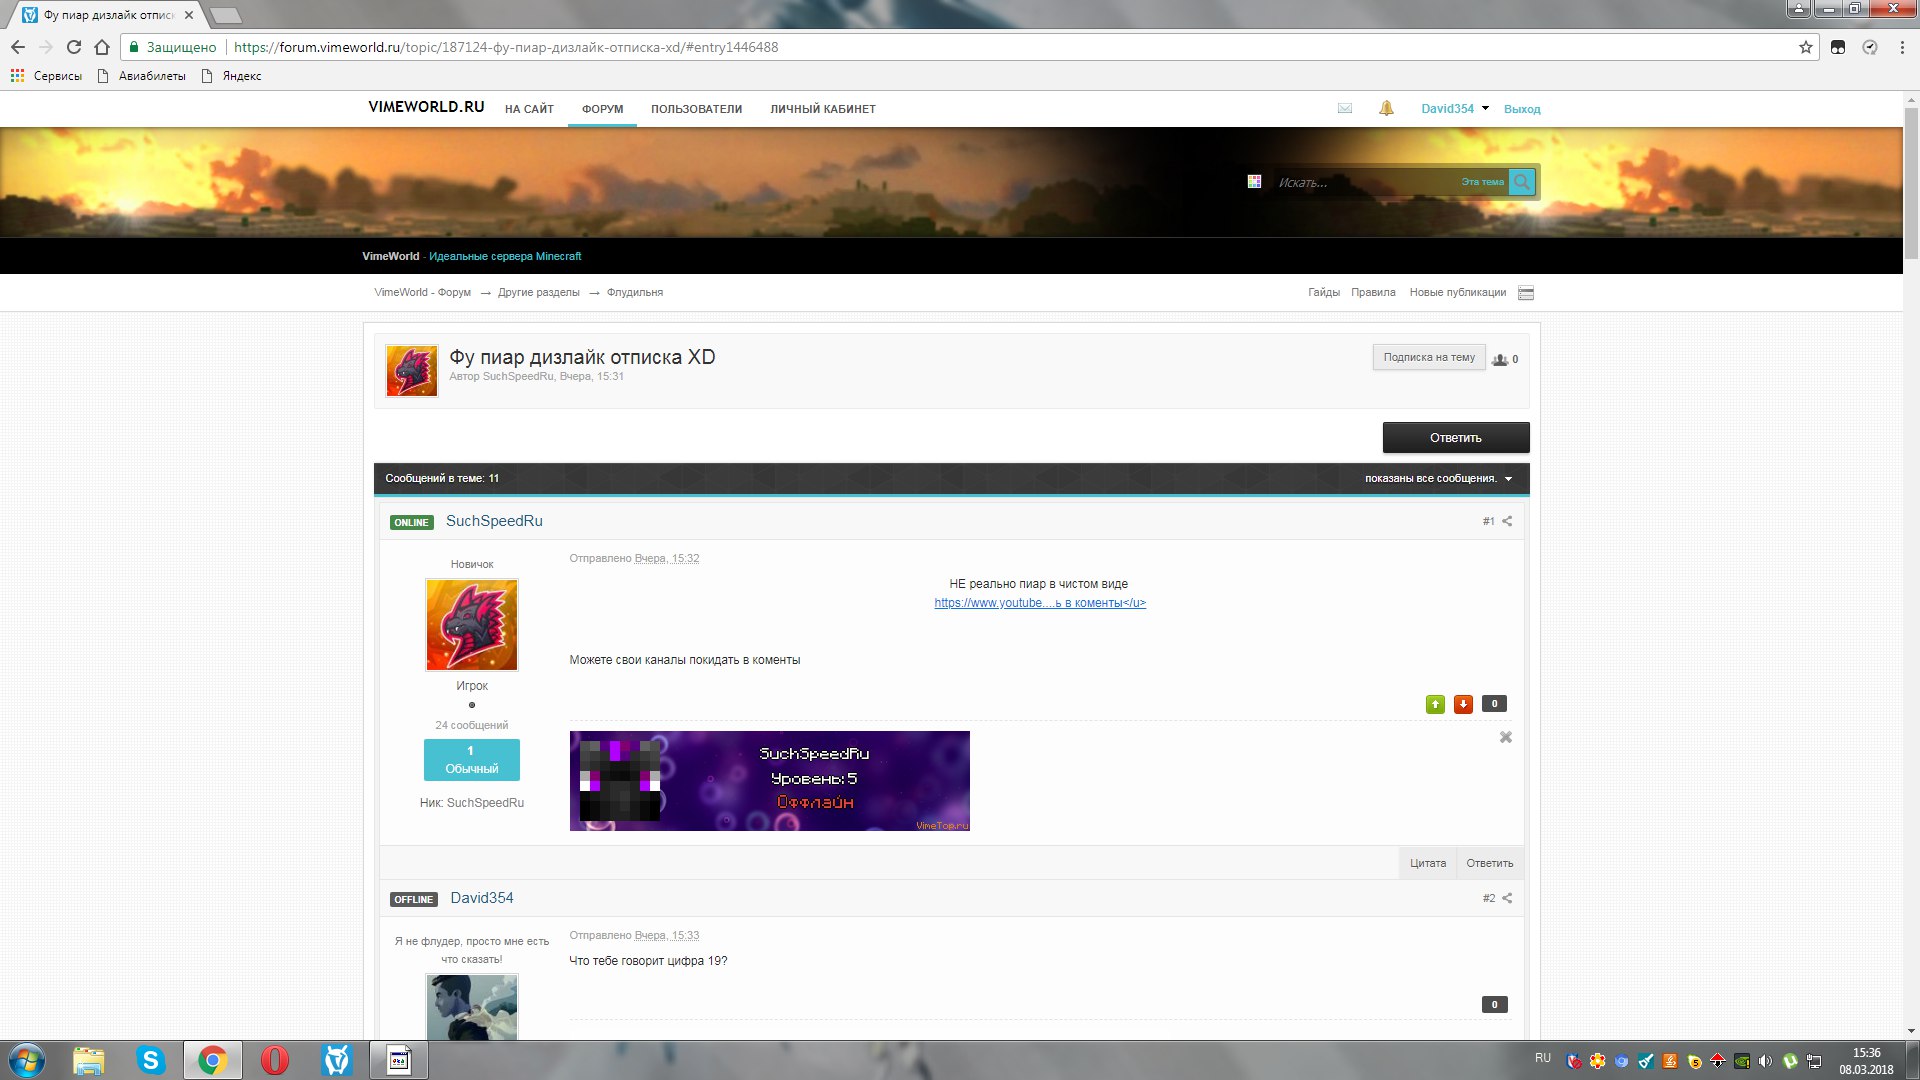
Task: Open the ПОЛЬЗОВАТЕЛИ menu item
Action: pyautogui.click(x=696, y=109)
